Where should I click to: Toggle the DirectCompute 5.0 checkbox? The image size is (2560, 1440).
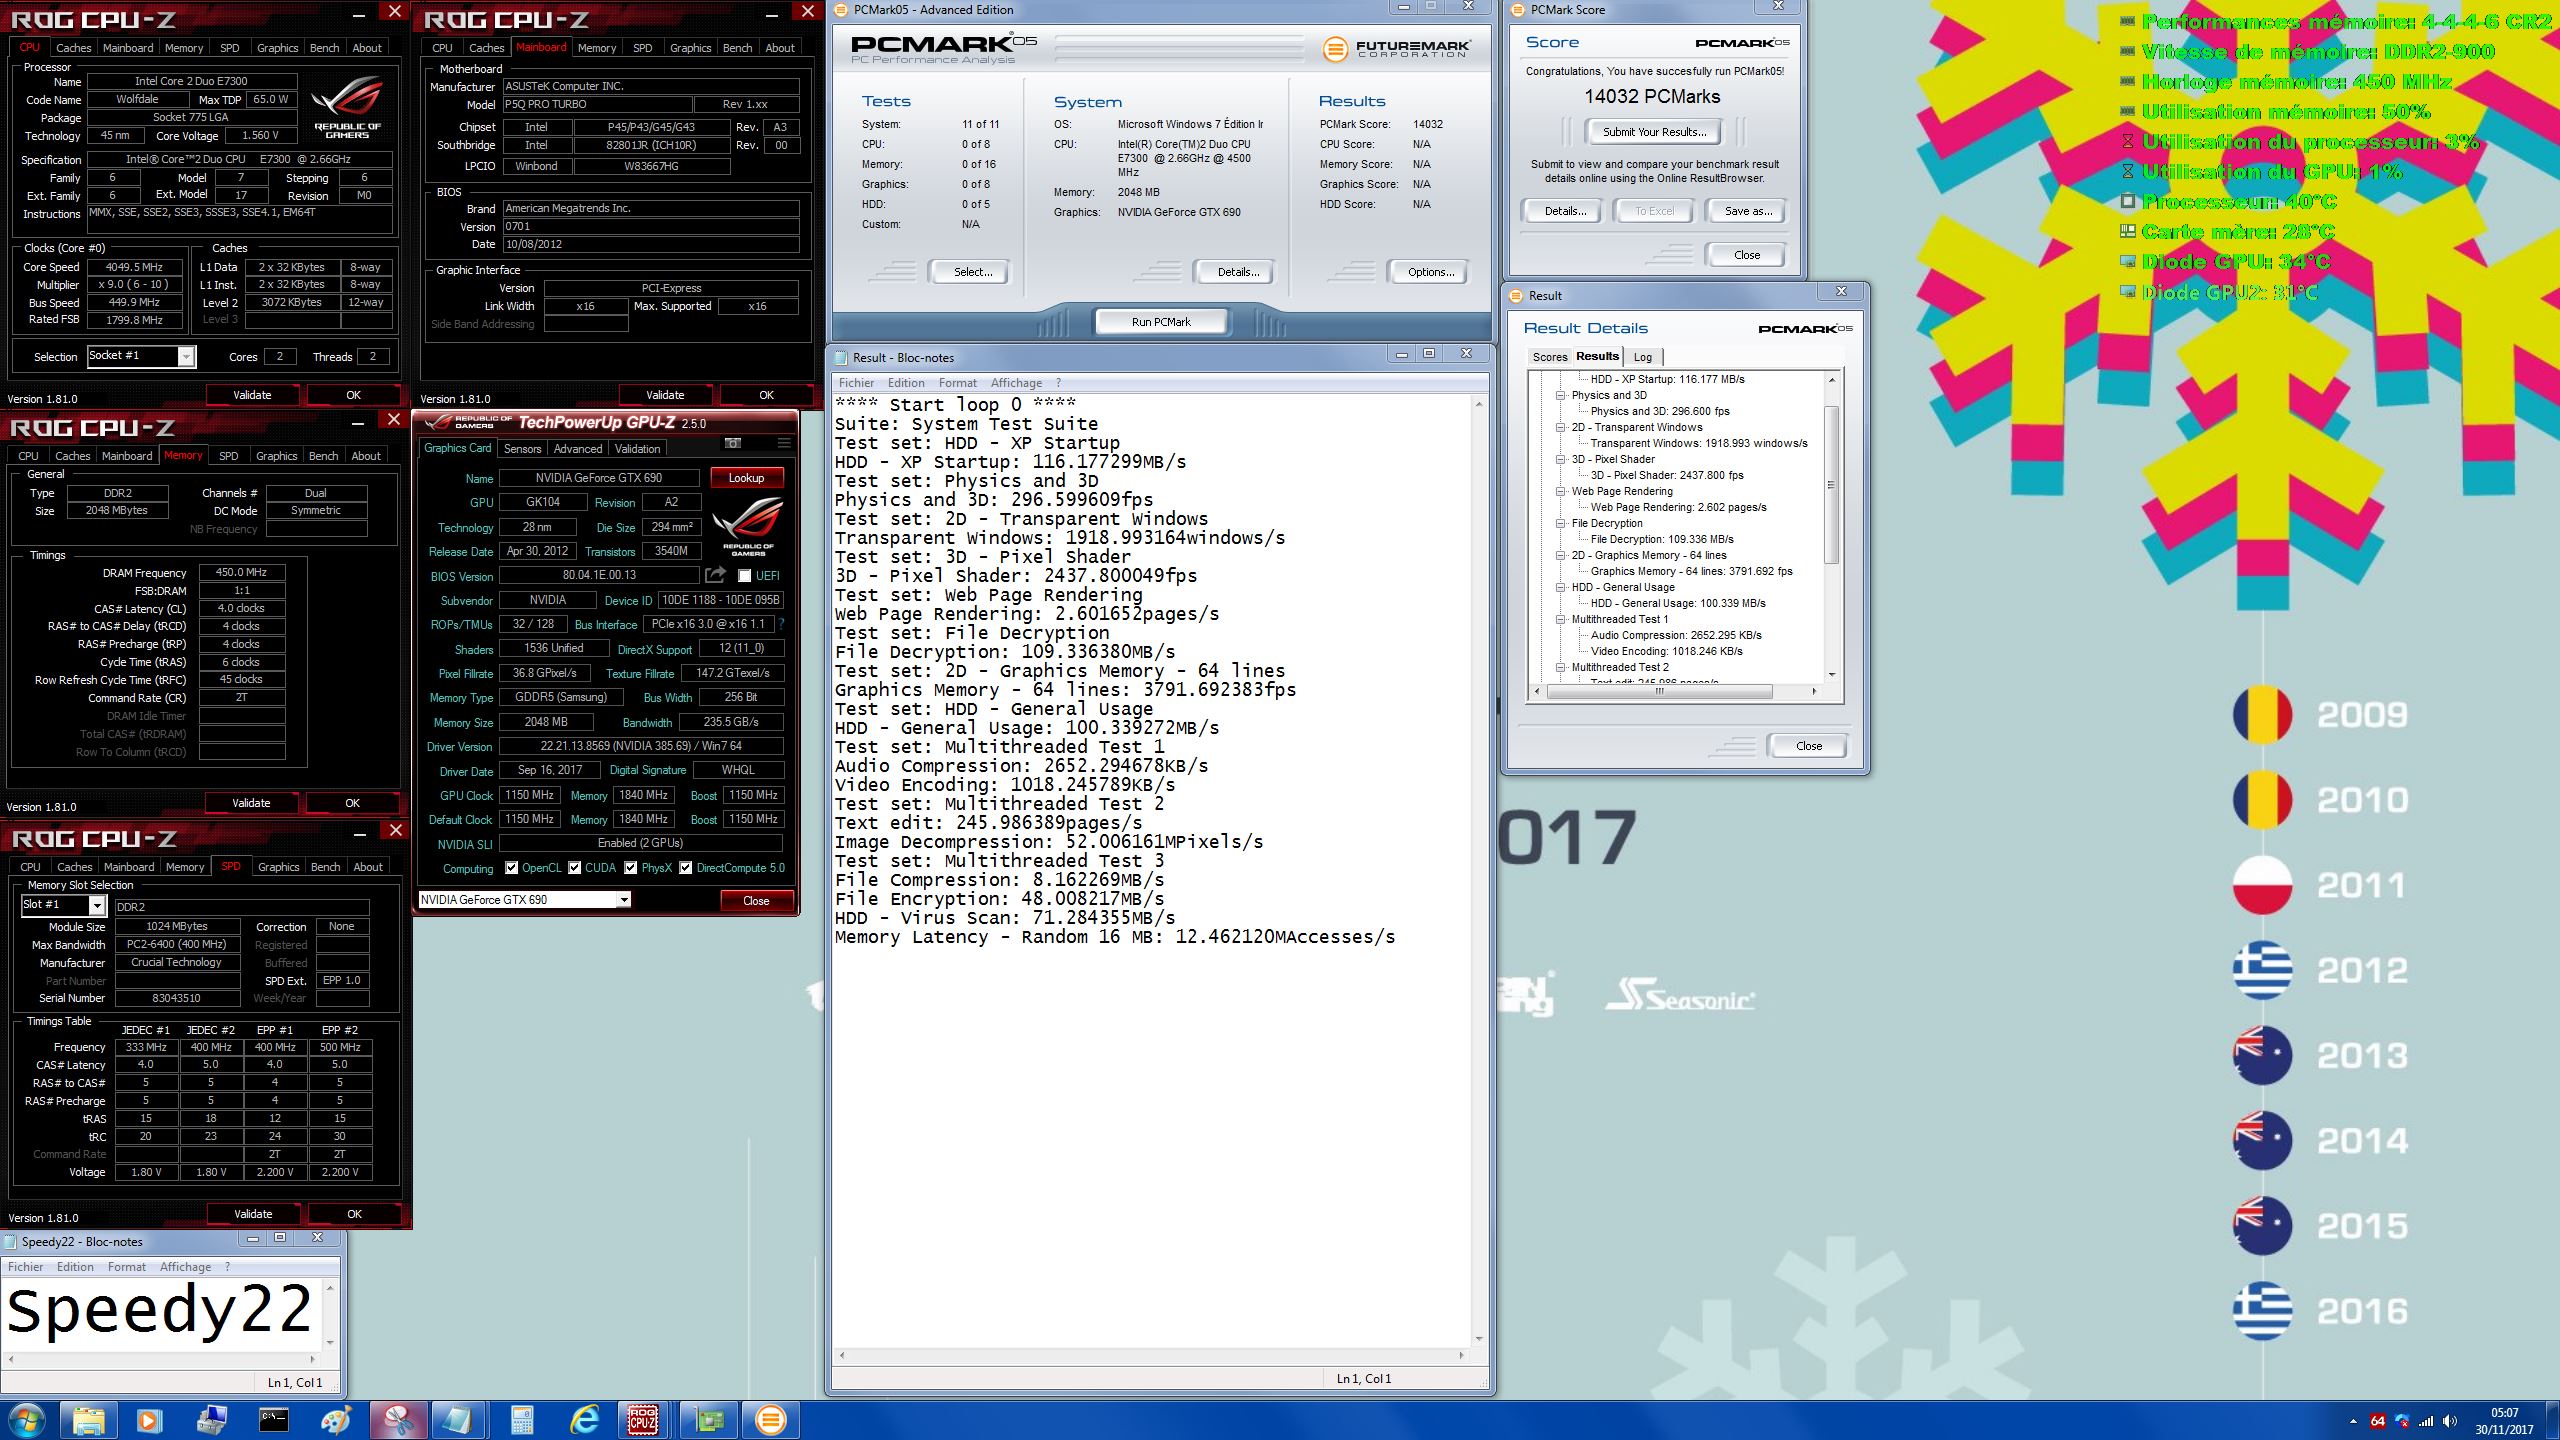pos(685,868)
